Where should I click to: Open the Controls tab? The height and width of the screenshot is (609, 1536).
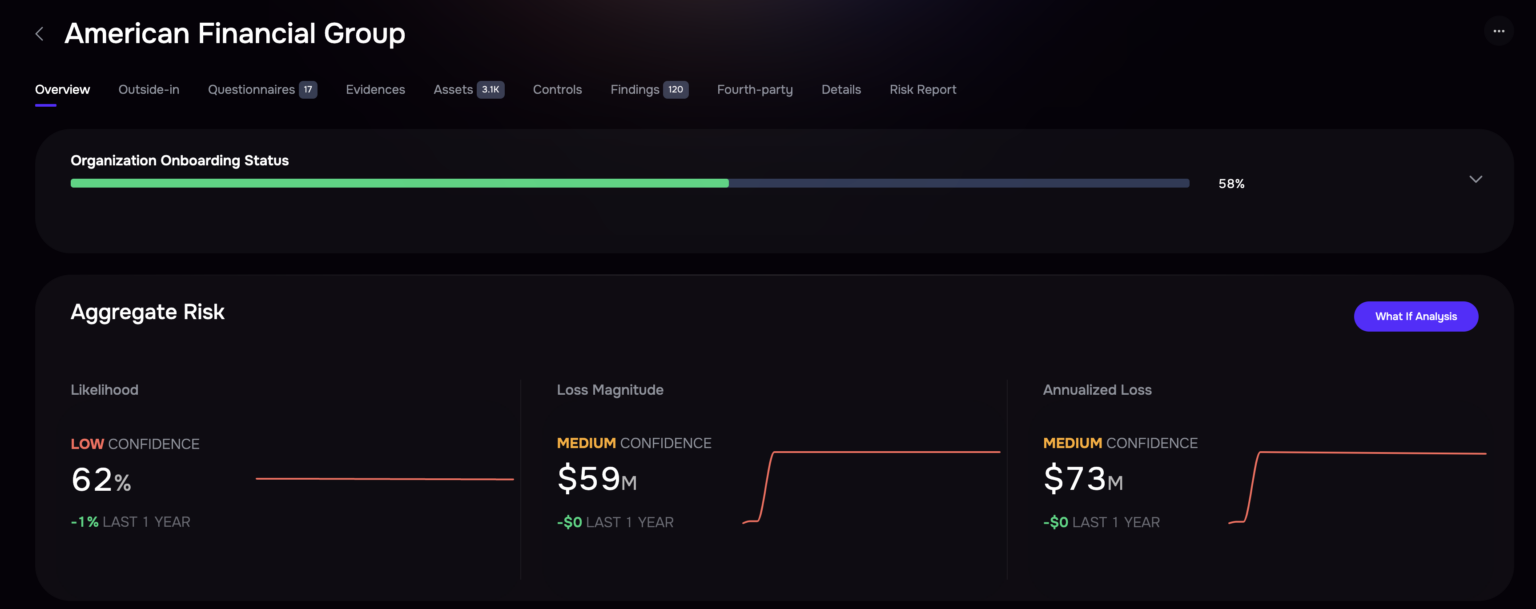tap(557, 90)
